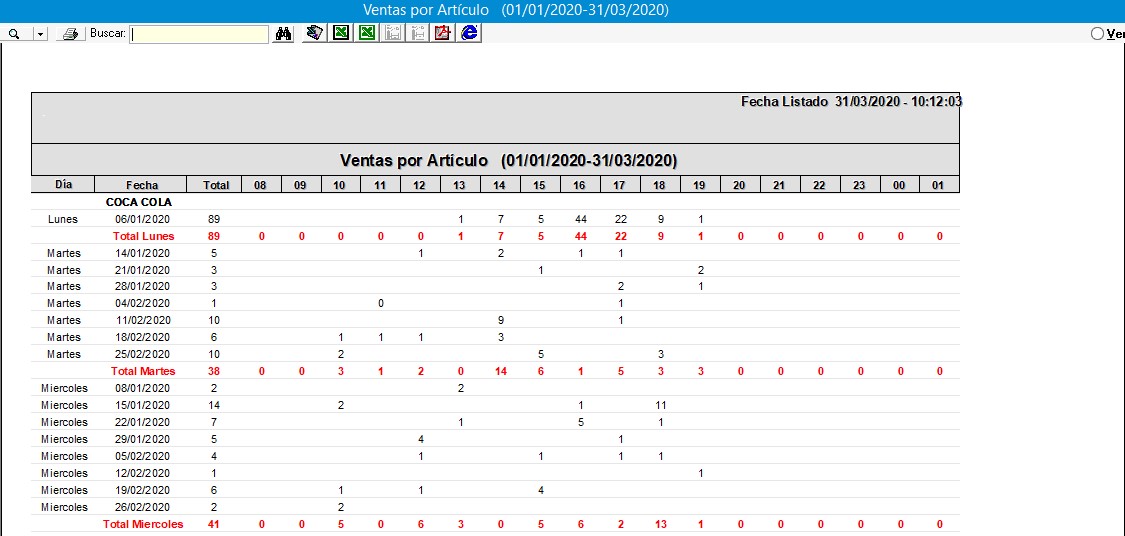The image size is (1125, 536).
Task: Click the Lunes day cell for 06/01/2020
Action: point(63,219)
